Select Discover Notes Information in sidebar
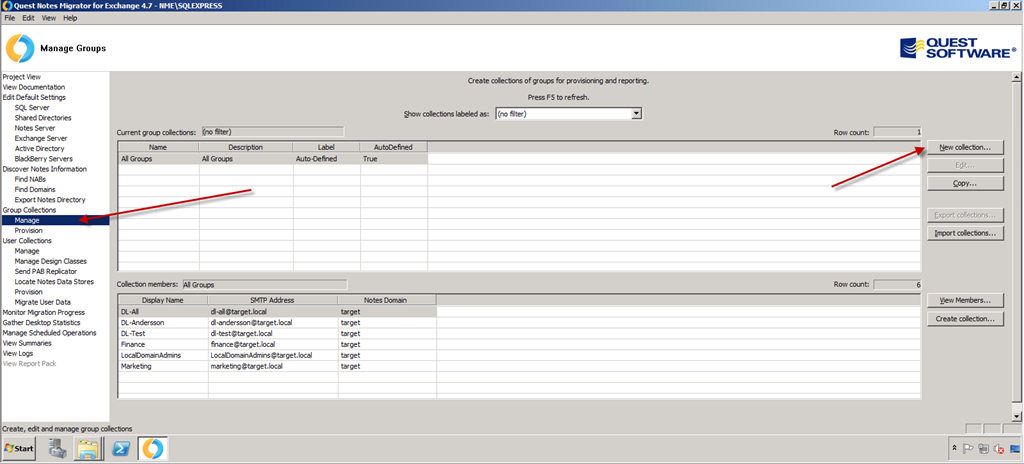1024x464 pixels. click(x=44, y=169)
